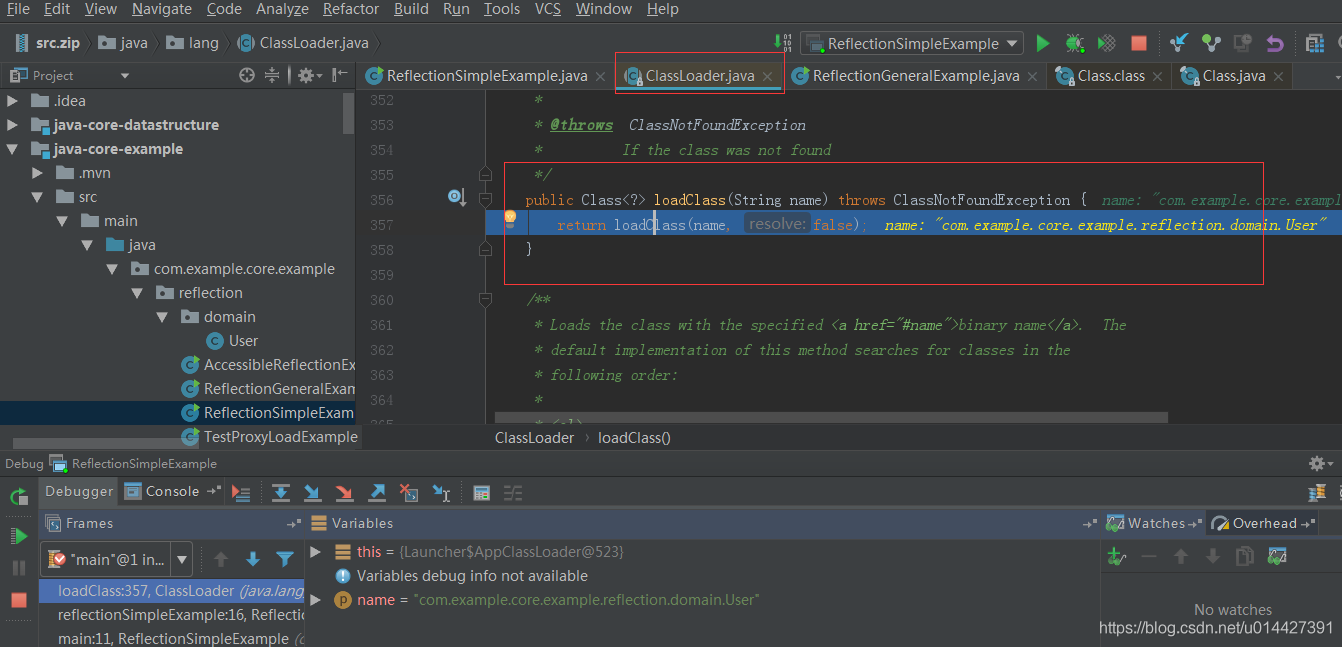The height and width of the screenshot is (647, 1342).
Task: Run ReflectionSimpleExample with the green play icon
Action: click(1043, 43)
